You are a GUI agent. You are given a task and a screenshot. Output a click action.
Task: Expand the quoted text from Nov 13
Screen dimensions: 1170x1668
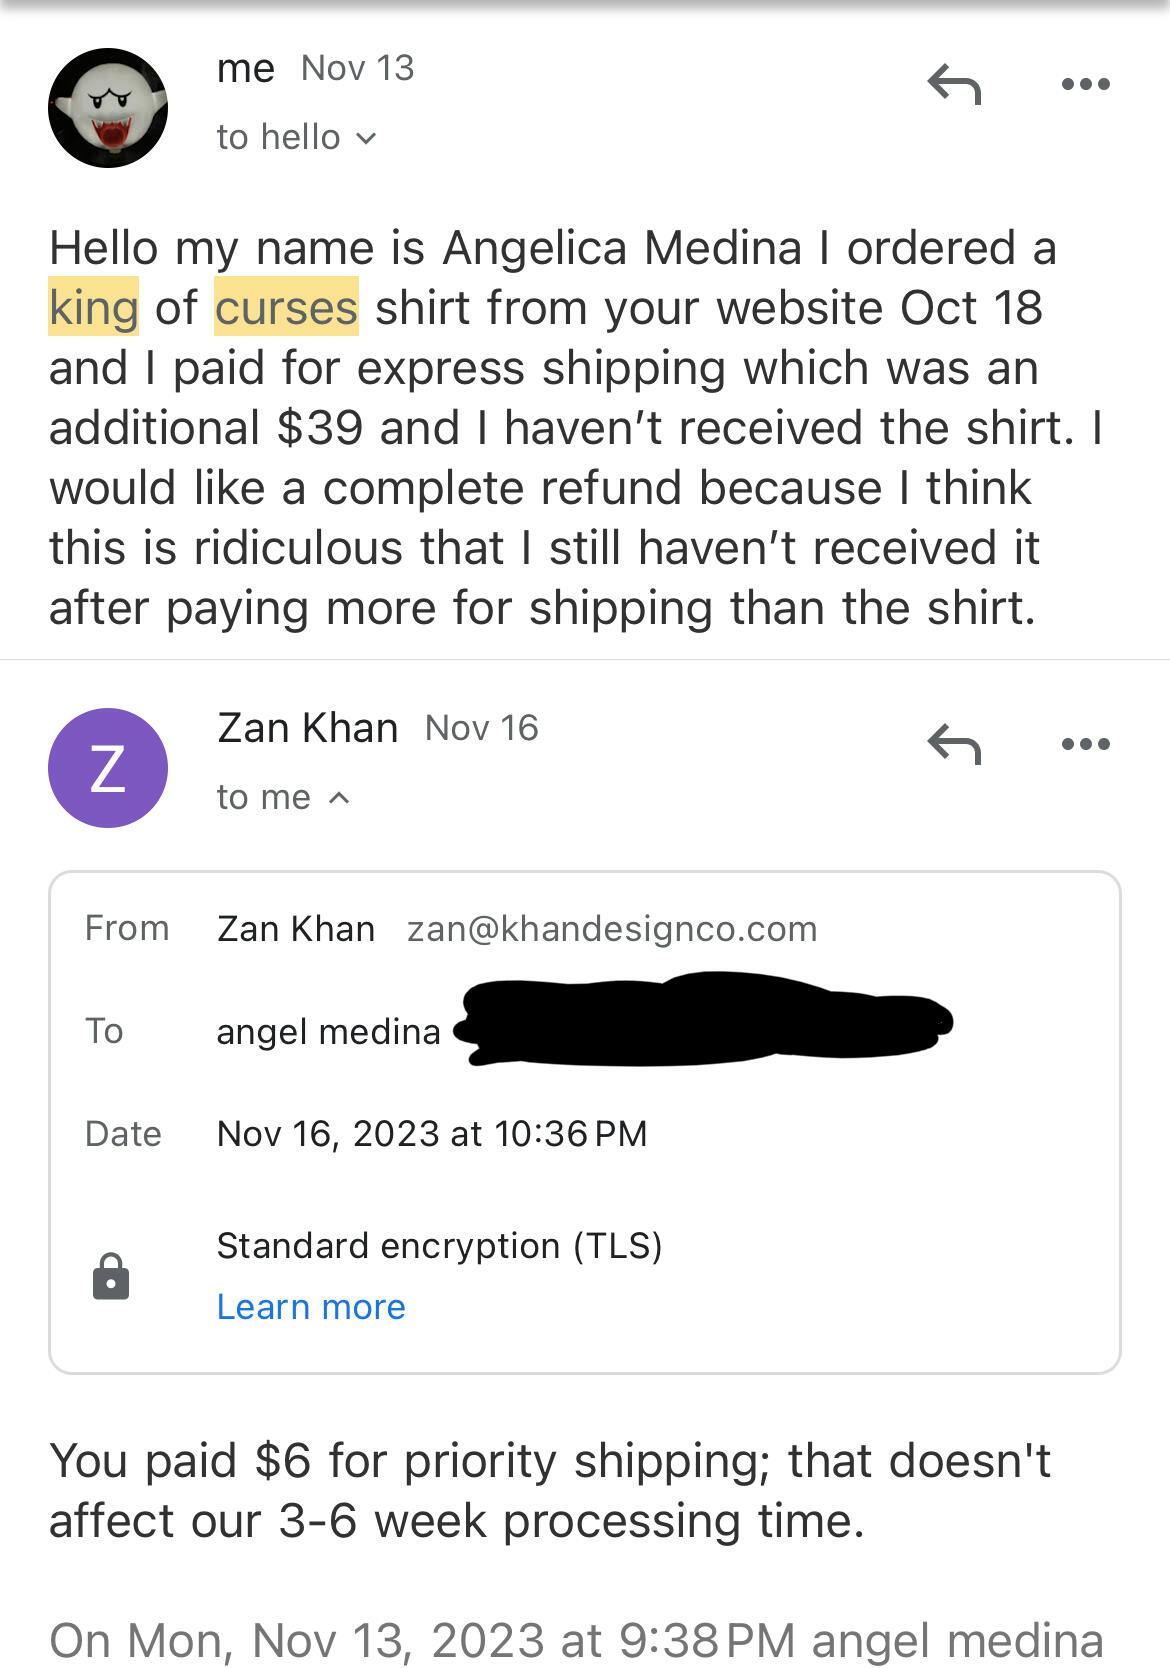(576, 1640)
